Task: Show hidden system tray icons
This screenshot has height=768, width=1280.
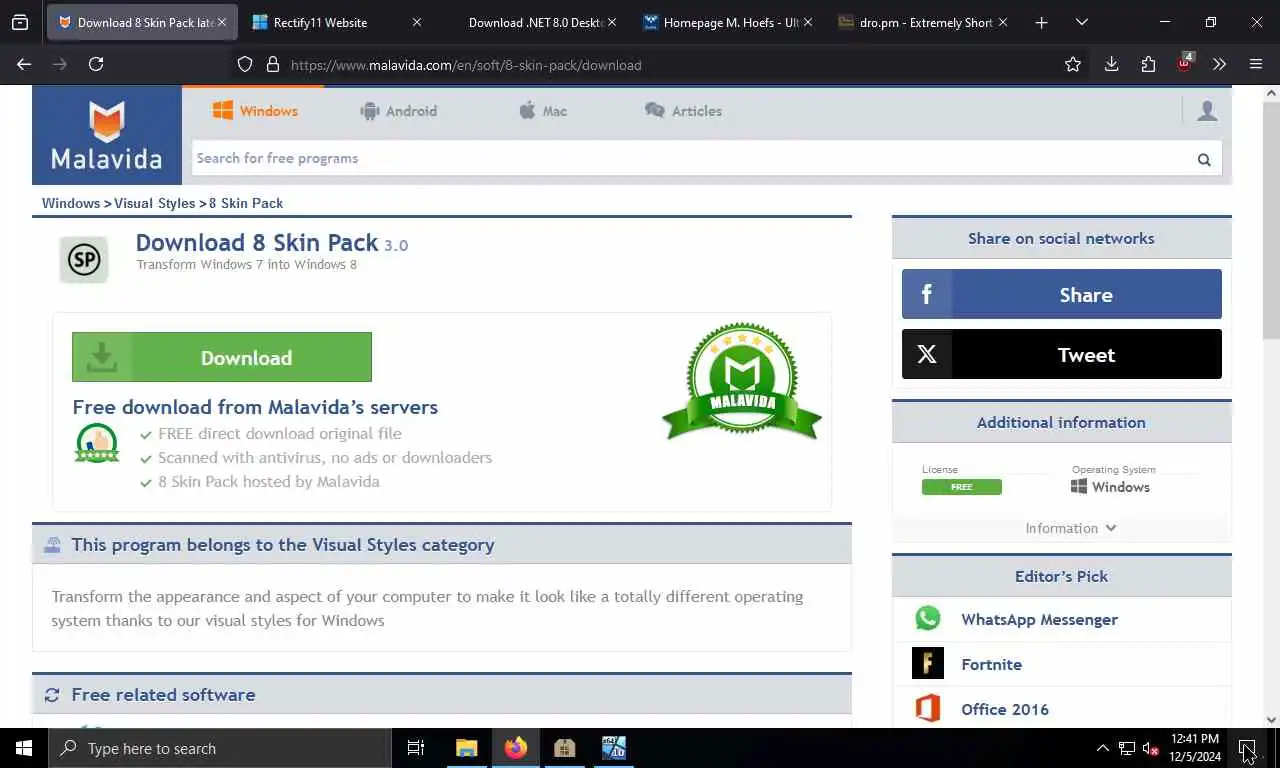Action: coord(1102,748)
